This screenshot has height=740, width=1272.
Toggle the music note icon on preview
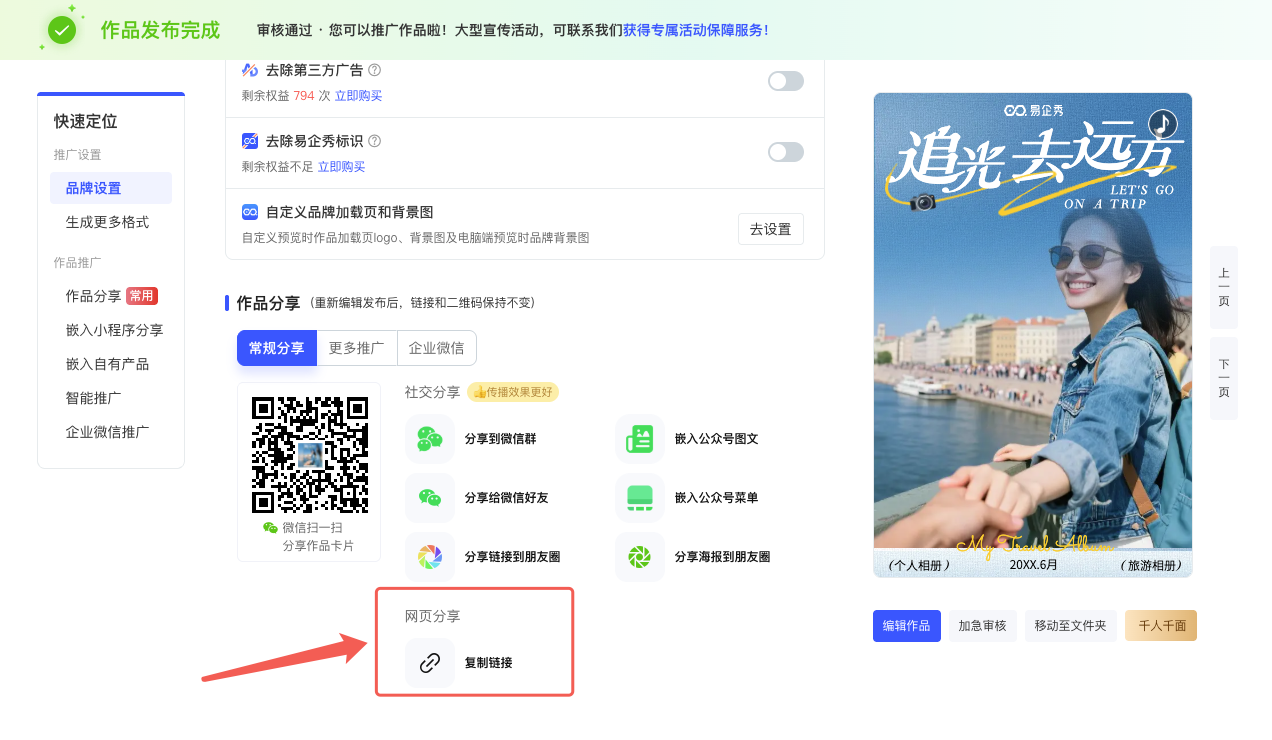(1162, 123)
